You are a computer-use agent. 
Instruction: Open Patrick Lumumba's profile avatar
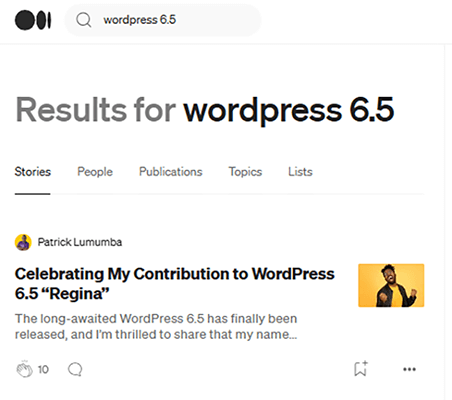pos(23,242)
